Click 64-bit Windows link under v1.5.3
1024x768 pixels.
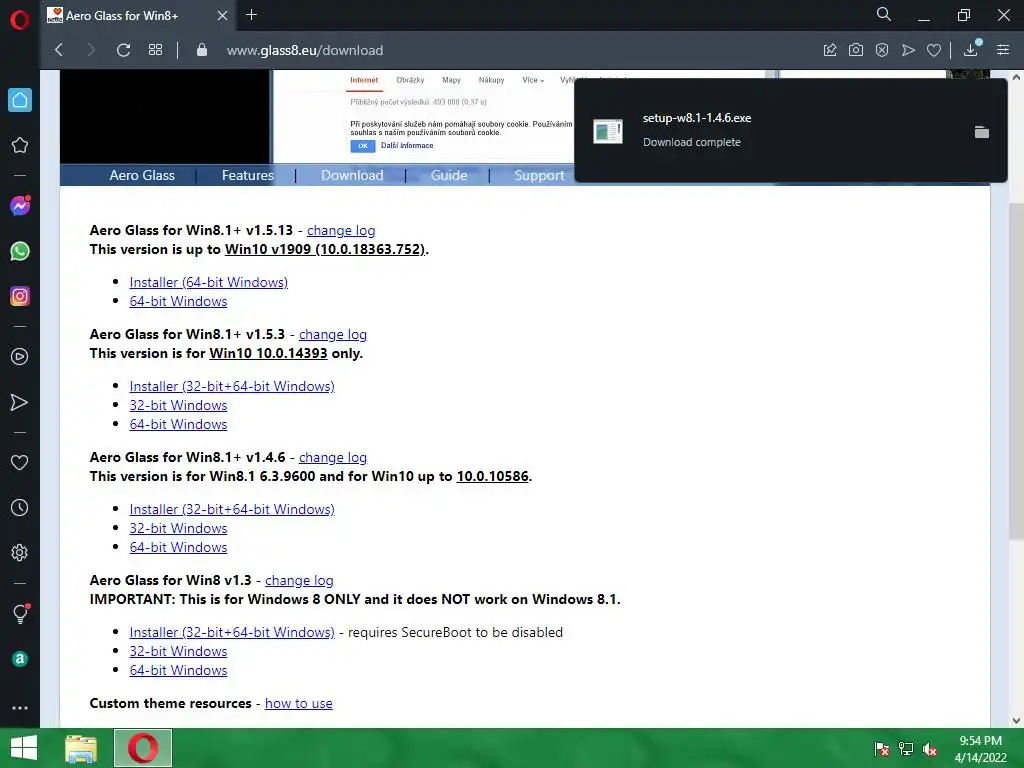tap(178, 424)
